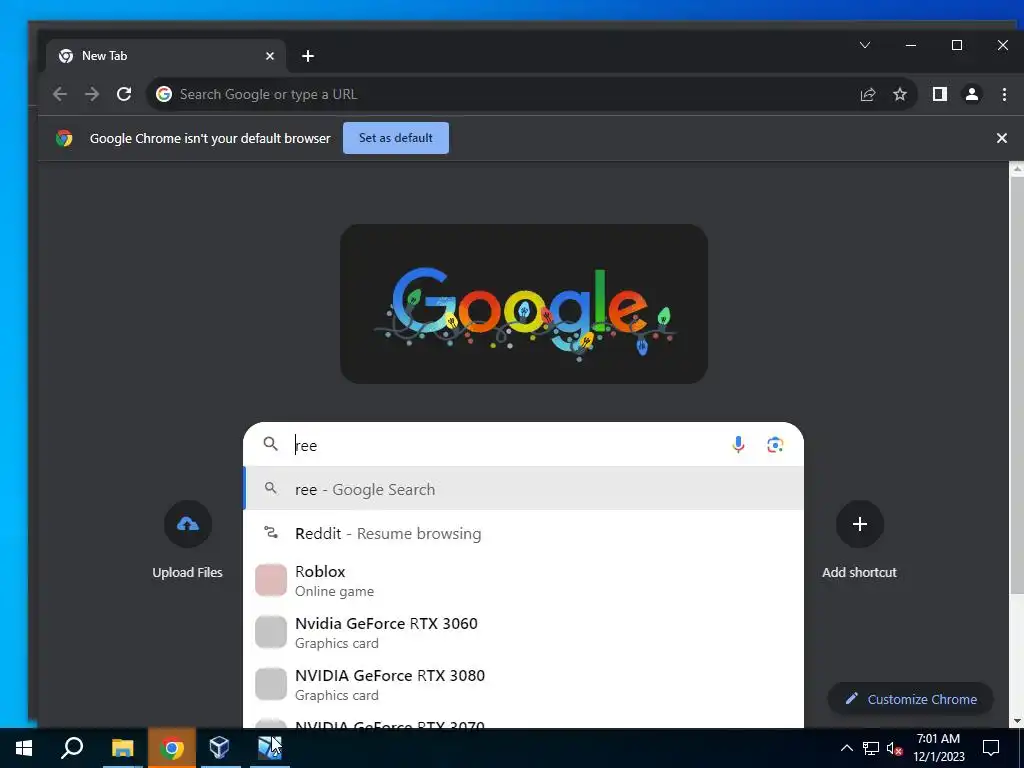
Task: Open Google Lens image search icon
Action: [x=775, y=445]
